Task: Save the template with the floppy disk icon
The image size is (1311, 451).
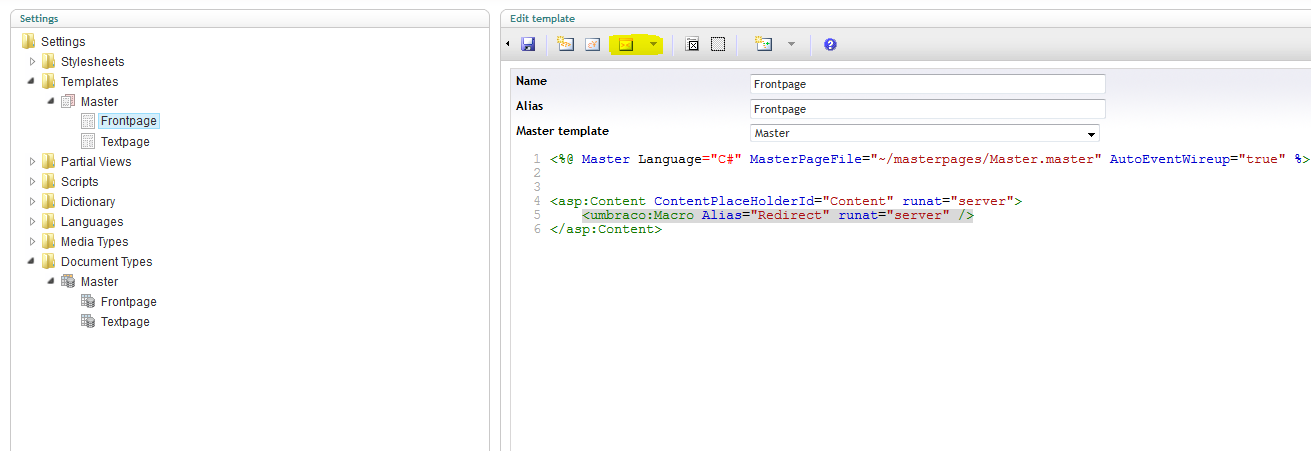Action: (528, 44)
